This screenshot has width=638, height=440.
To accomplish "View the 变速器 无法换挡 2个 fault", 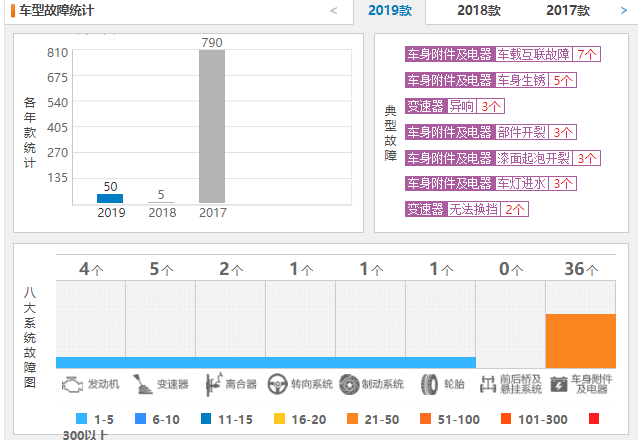I will point(467,210).
